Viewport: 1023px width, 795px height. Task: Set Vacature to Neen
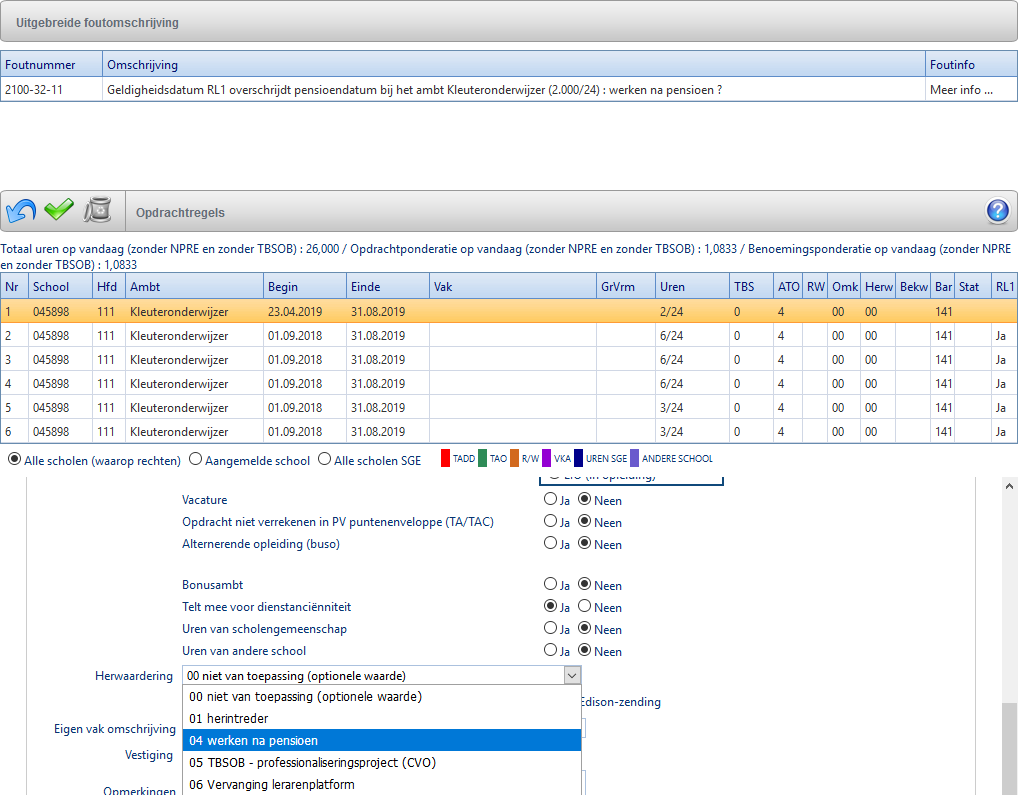[x=585, y=499]
